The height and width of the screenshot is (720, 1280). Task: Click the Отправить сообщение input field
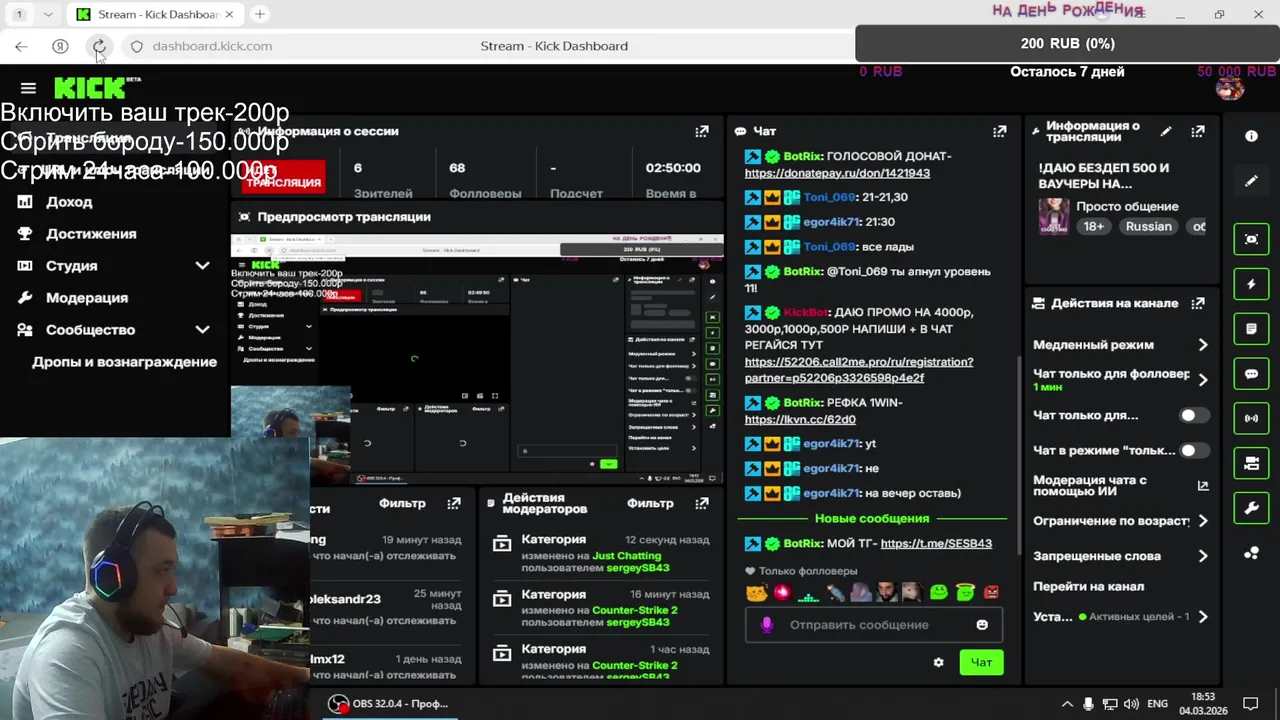click(x=873, y=624)
